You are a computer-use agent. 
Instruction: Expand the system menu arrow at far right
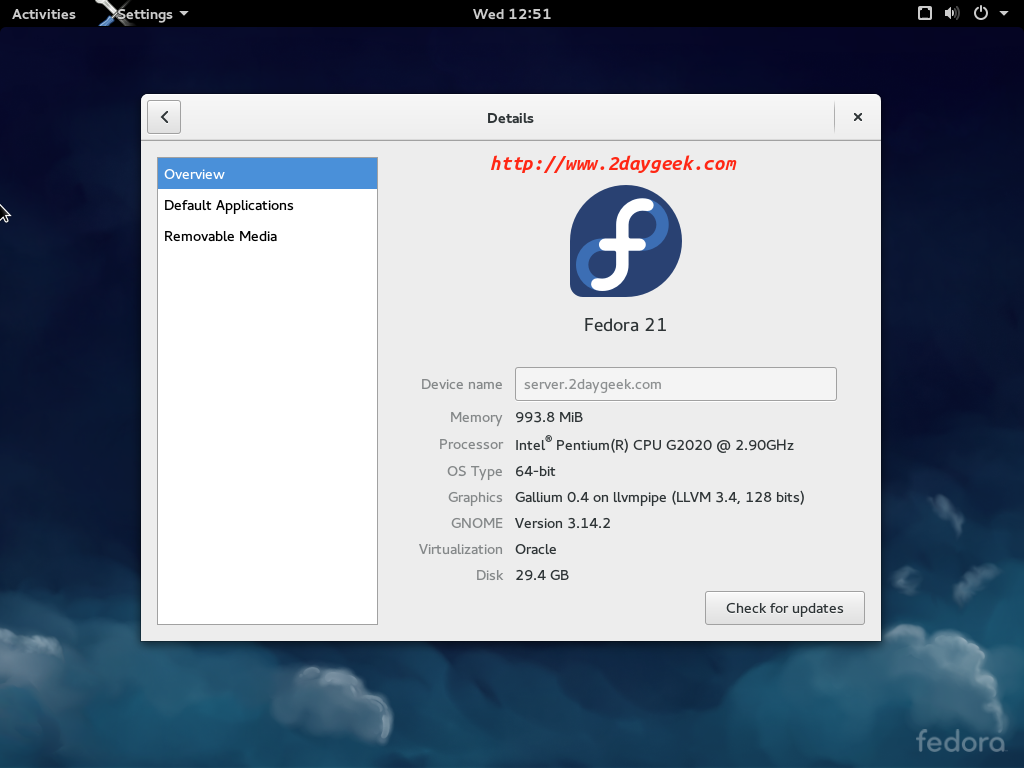point(1004,14)
